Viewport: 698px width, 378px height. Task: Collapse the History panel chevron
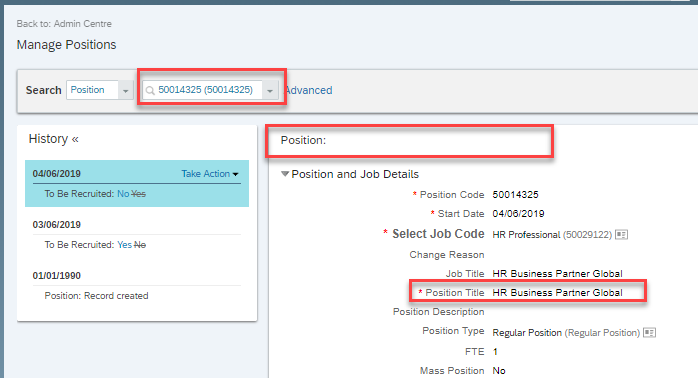tap(75, 139)
